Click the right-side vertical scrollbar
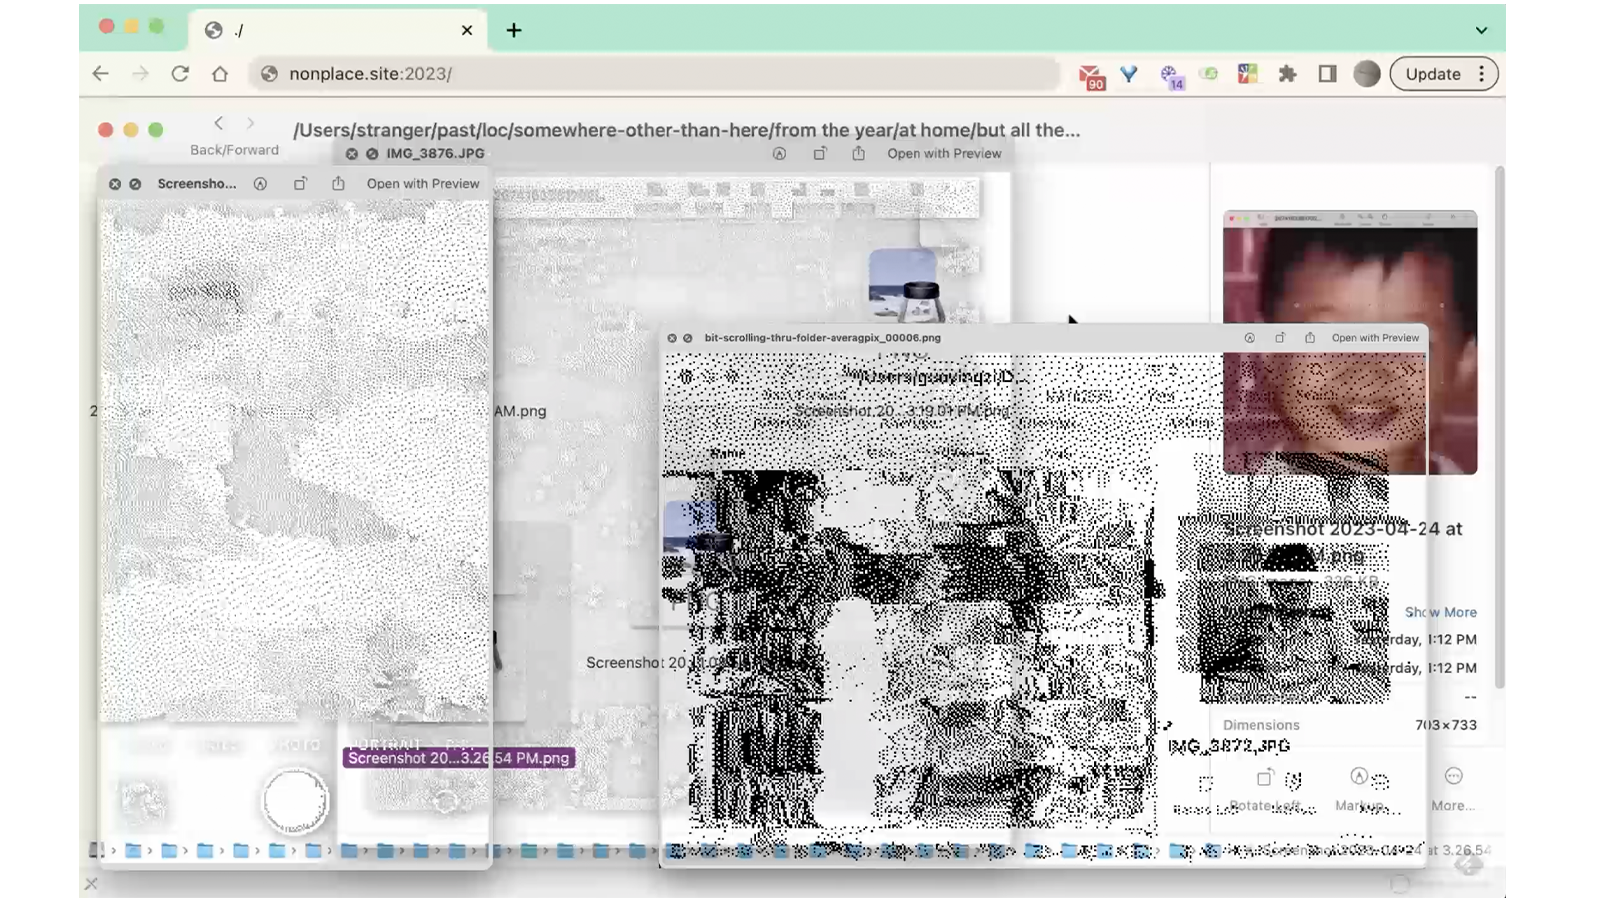Viewport: 1600px width, 900px height. pos(1498,430)
